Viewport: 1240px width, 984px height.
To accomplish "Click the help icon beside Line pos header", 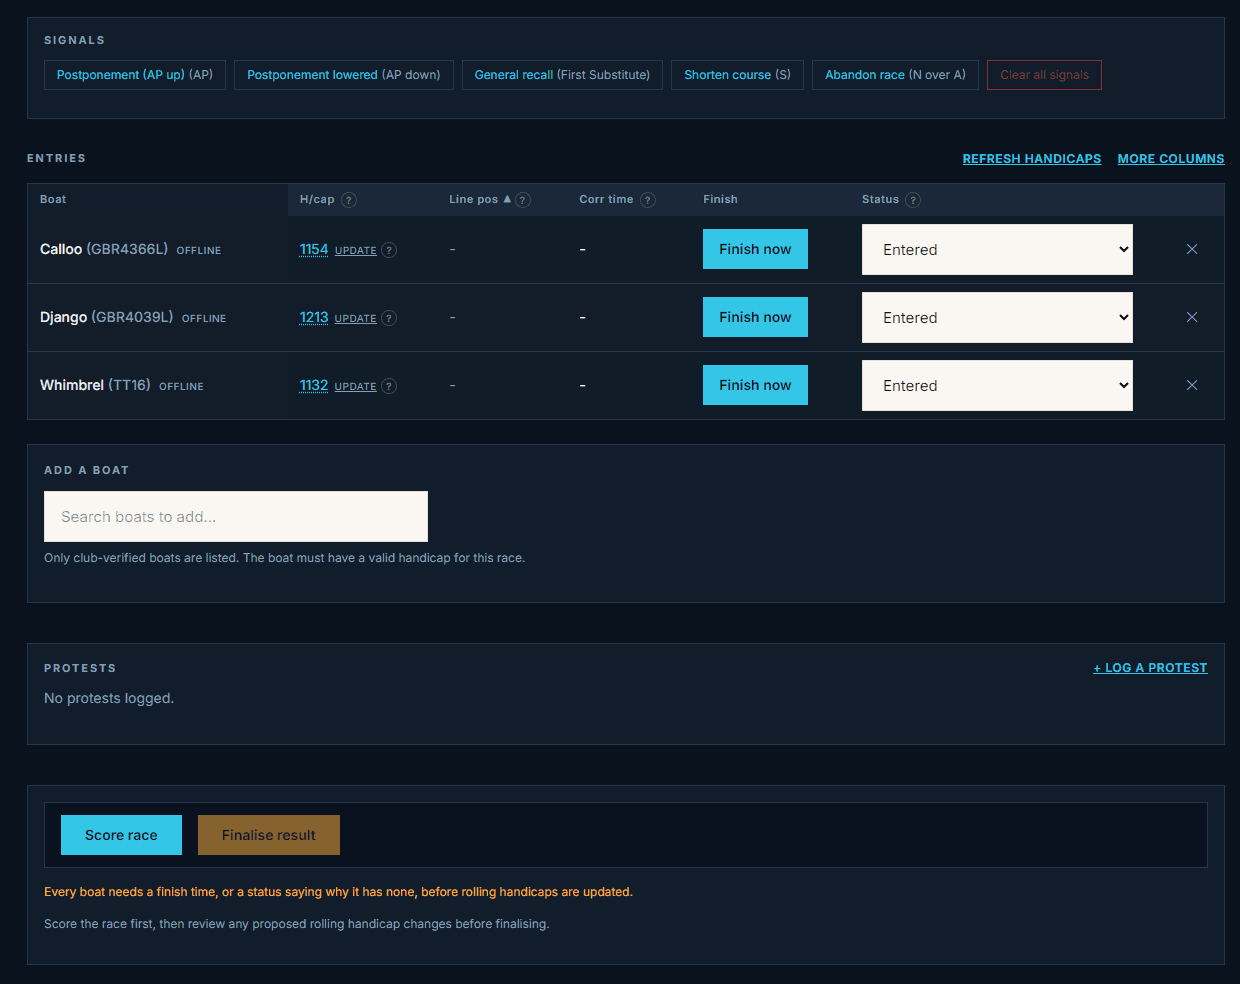I will click(523, 200).
